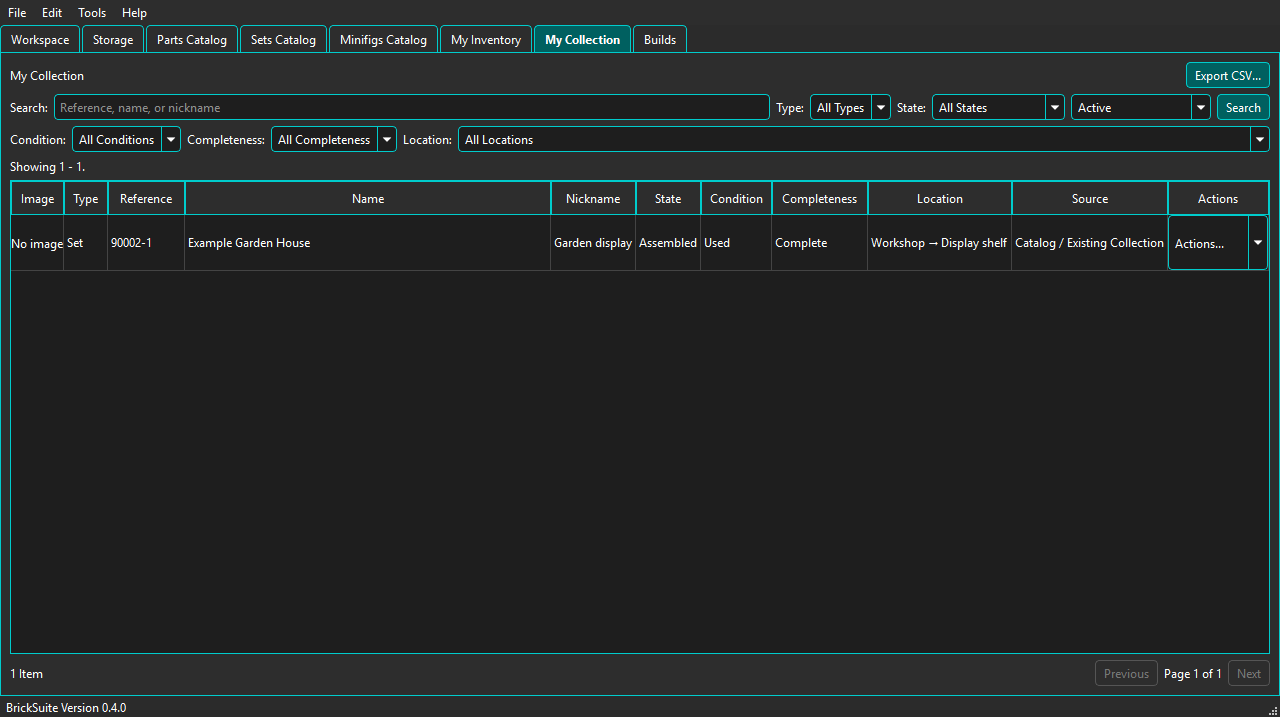Open the Active status dropdown
This screenshot has height=717, width=1280.
tap(1141, 108)
